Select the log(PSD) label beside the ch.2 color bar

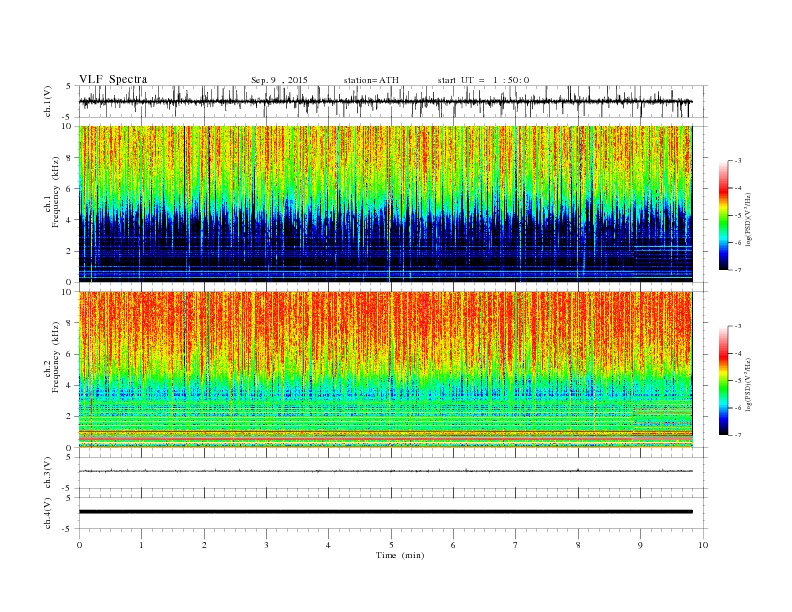coord(748,385)
